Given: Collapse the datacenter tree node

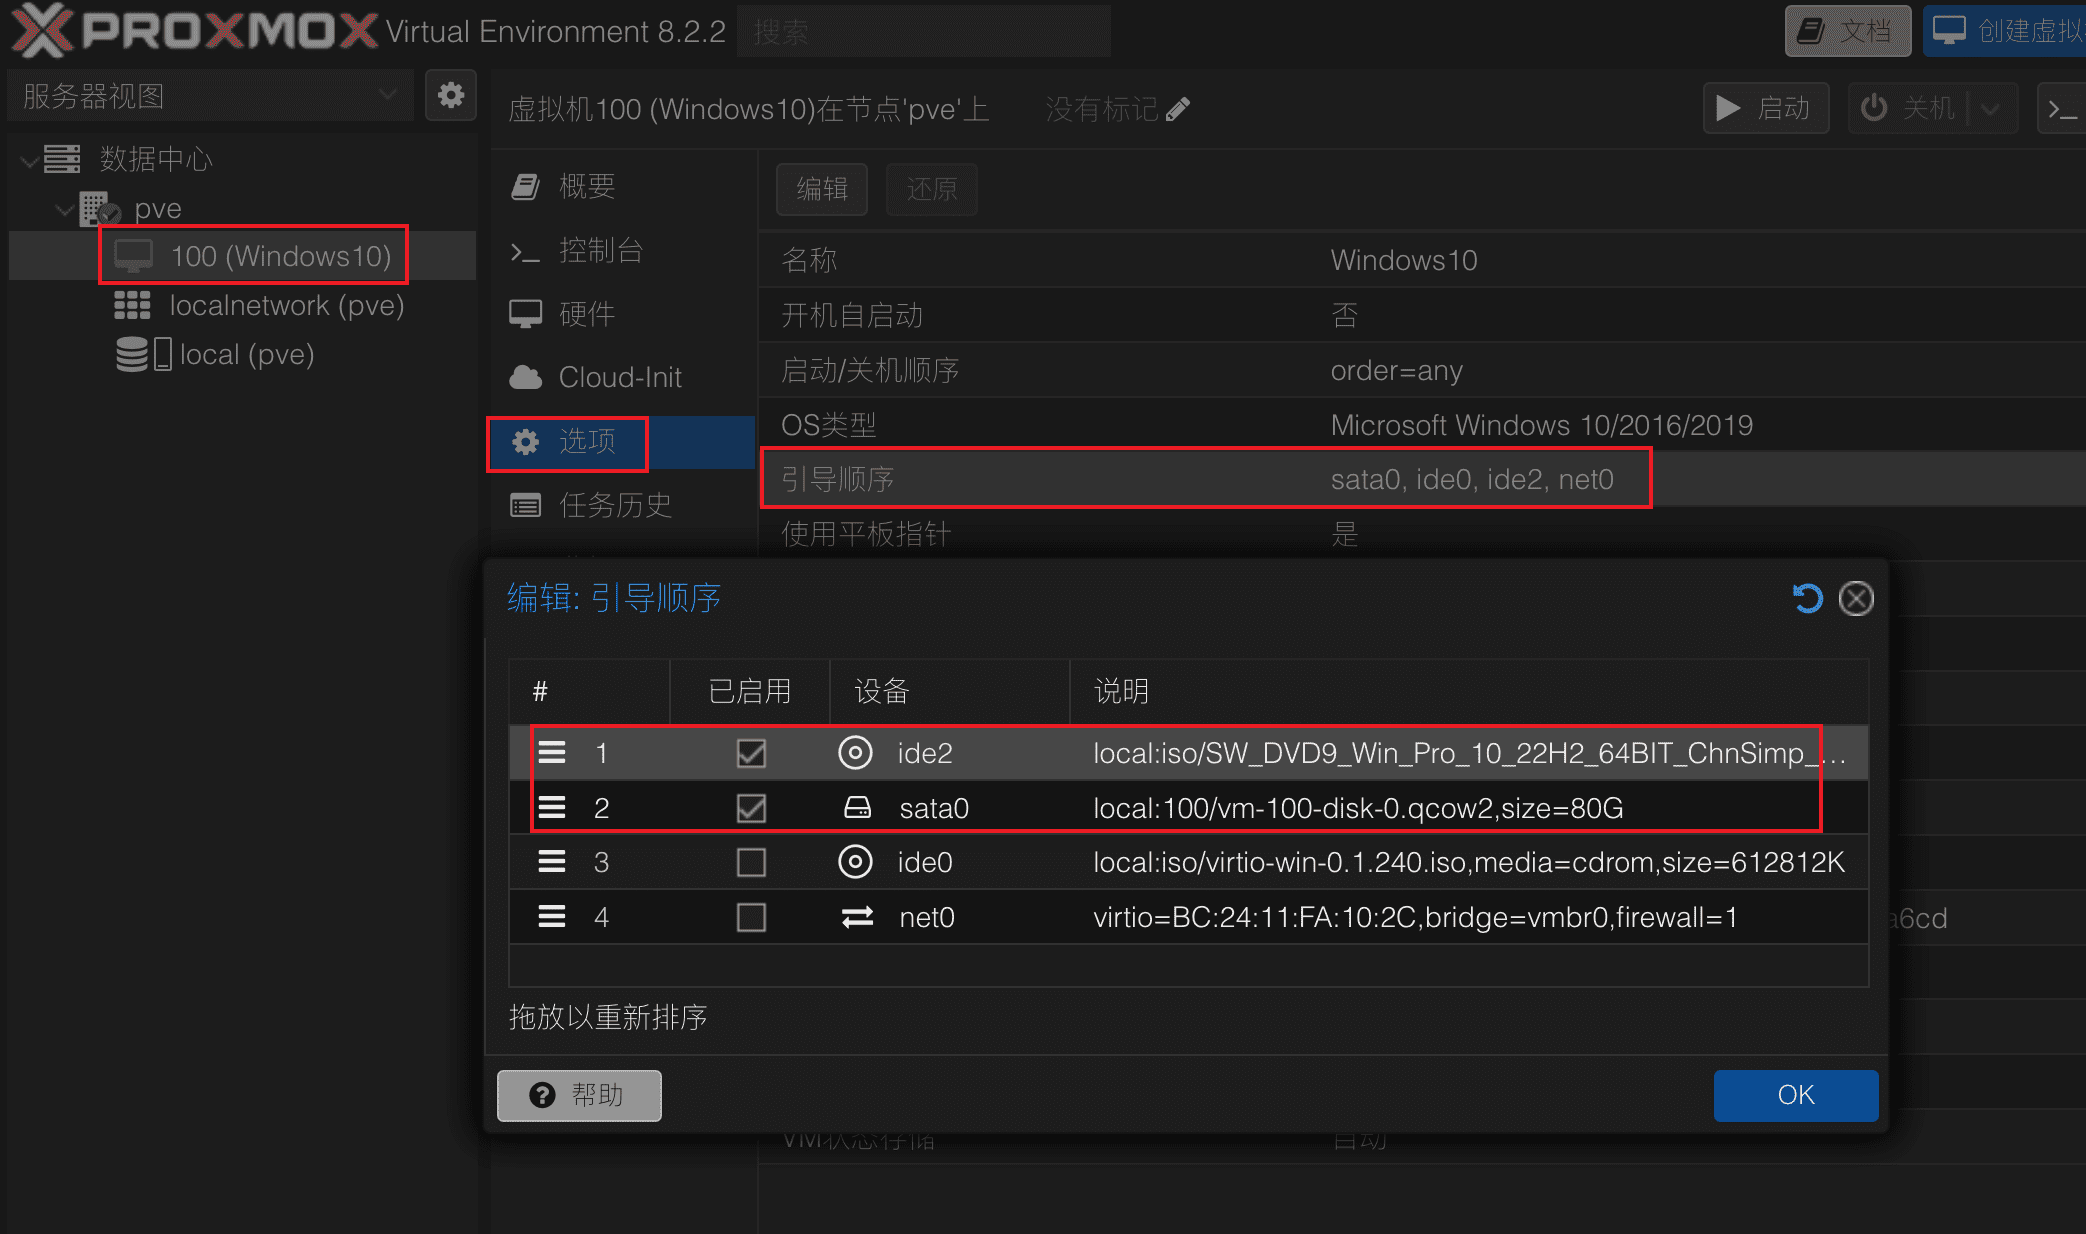Looking at the screenshot, I should click(31, 159).
